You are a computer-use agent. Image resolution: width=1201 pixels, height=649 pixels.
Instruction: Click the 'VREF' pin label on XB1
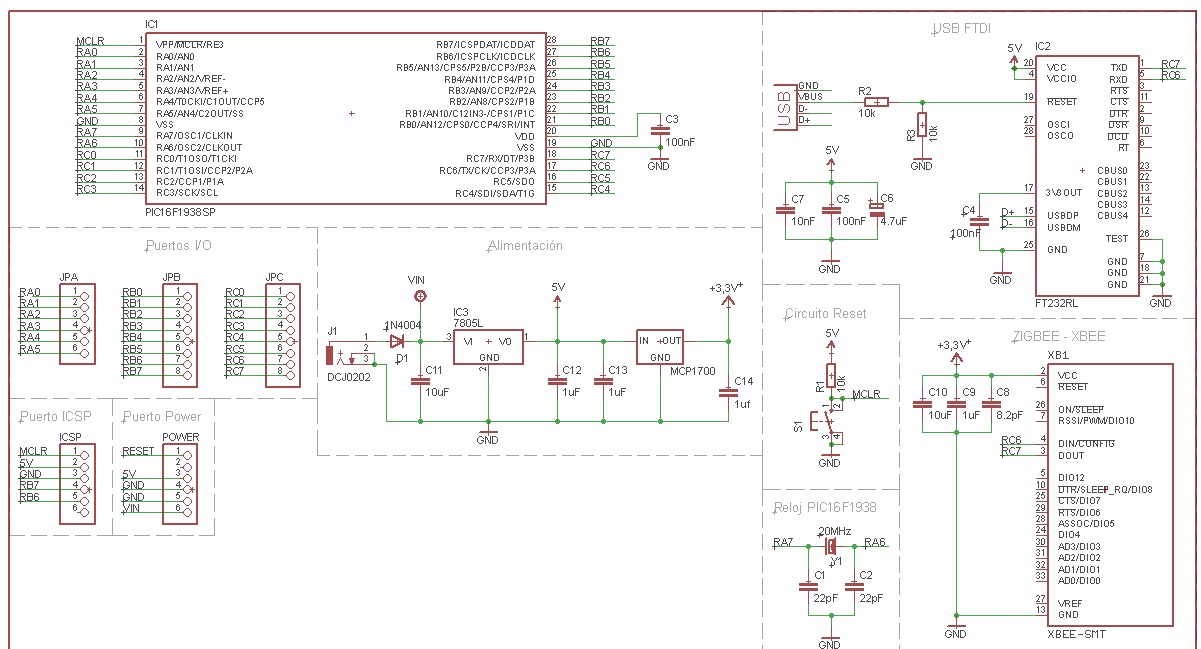click(x=1071, y=603)
